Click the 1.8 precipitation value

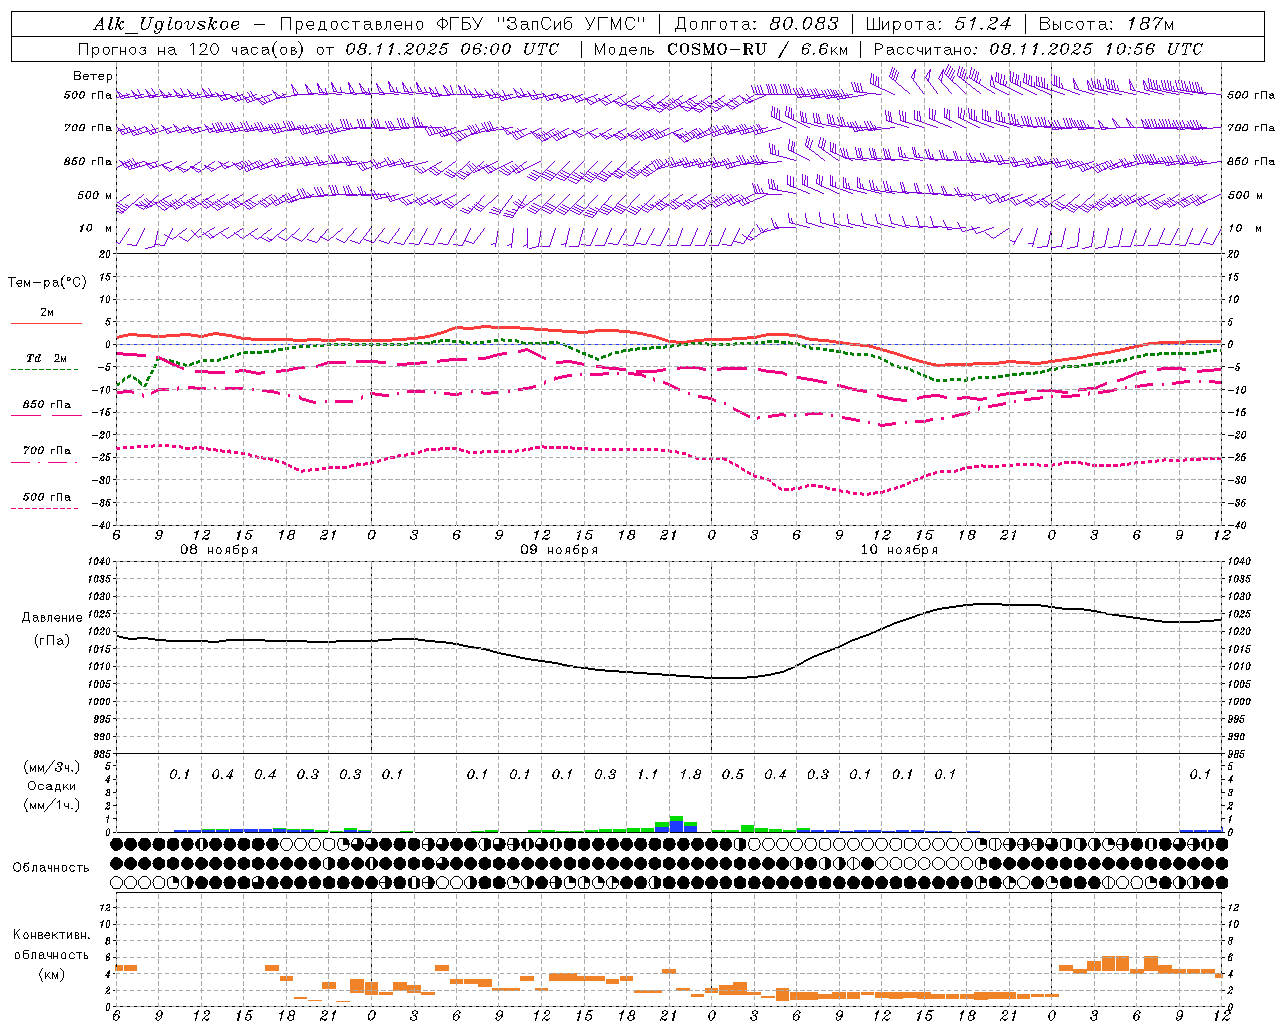click(x=690, y=774)
